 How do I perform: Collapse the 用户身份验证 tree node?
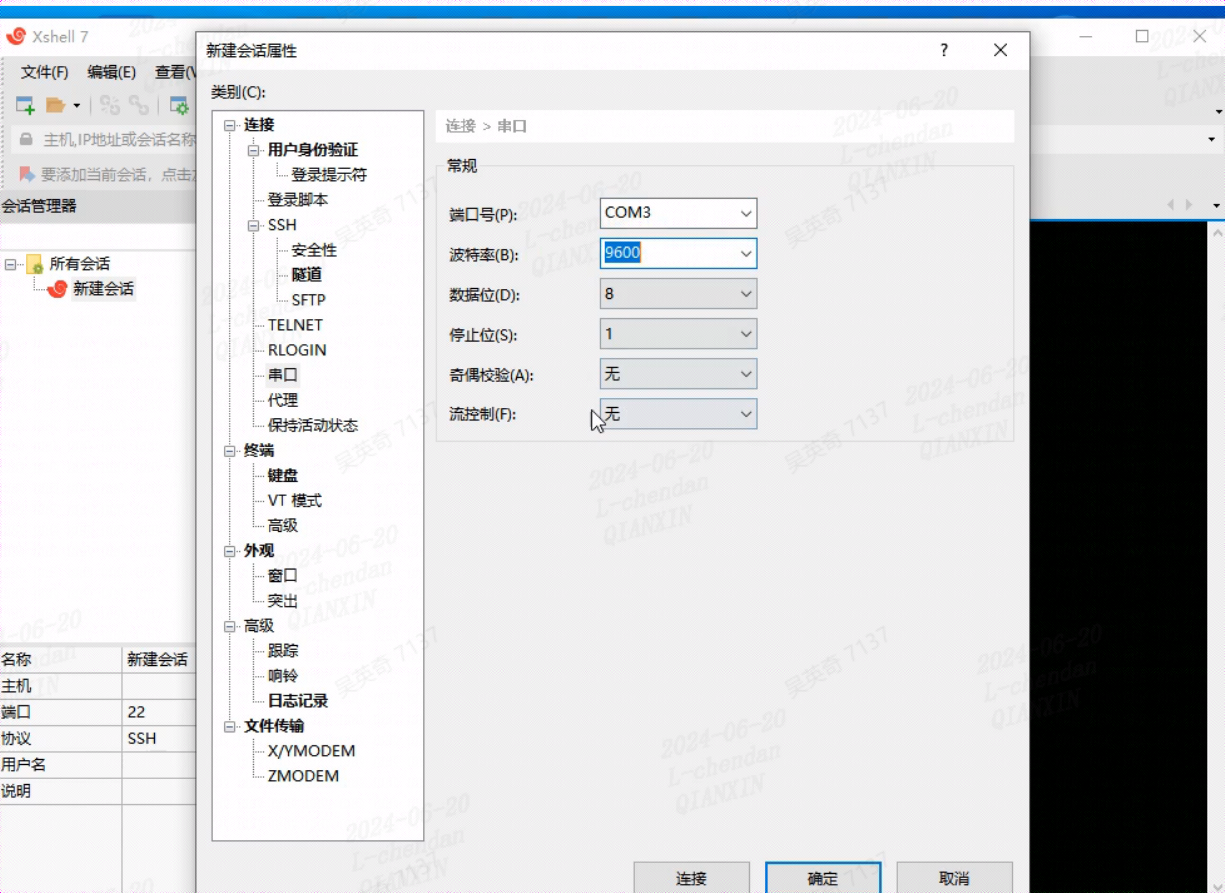tap(254, 150)
